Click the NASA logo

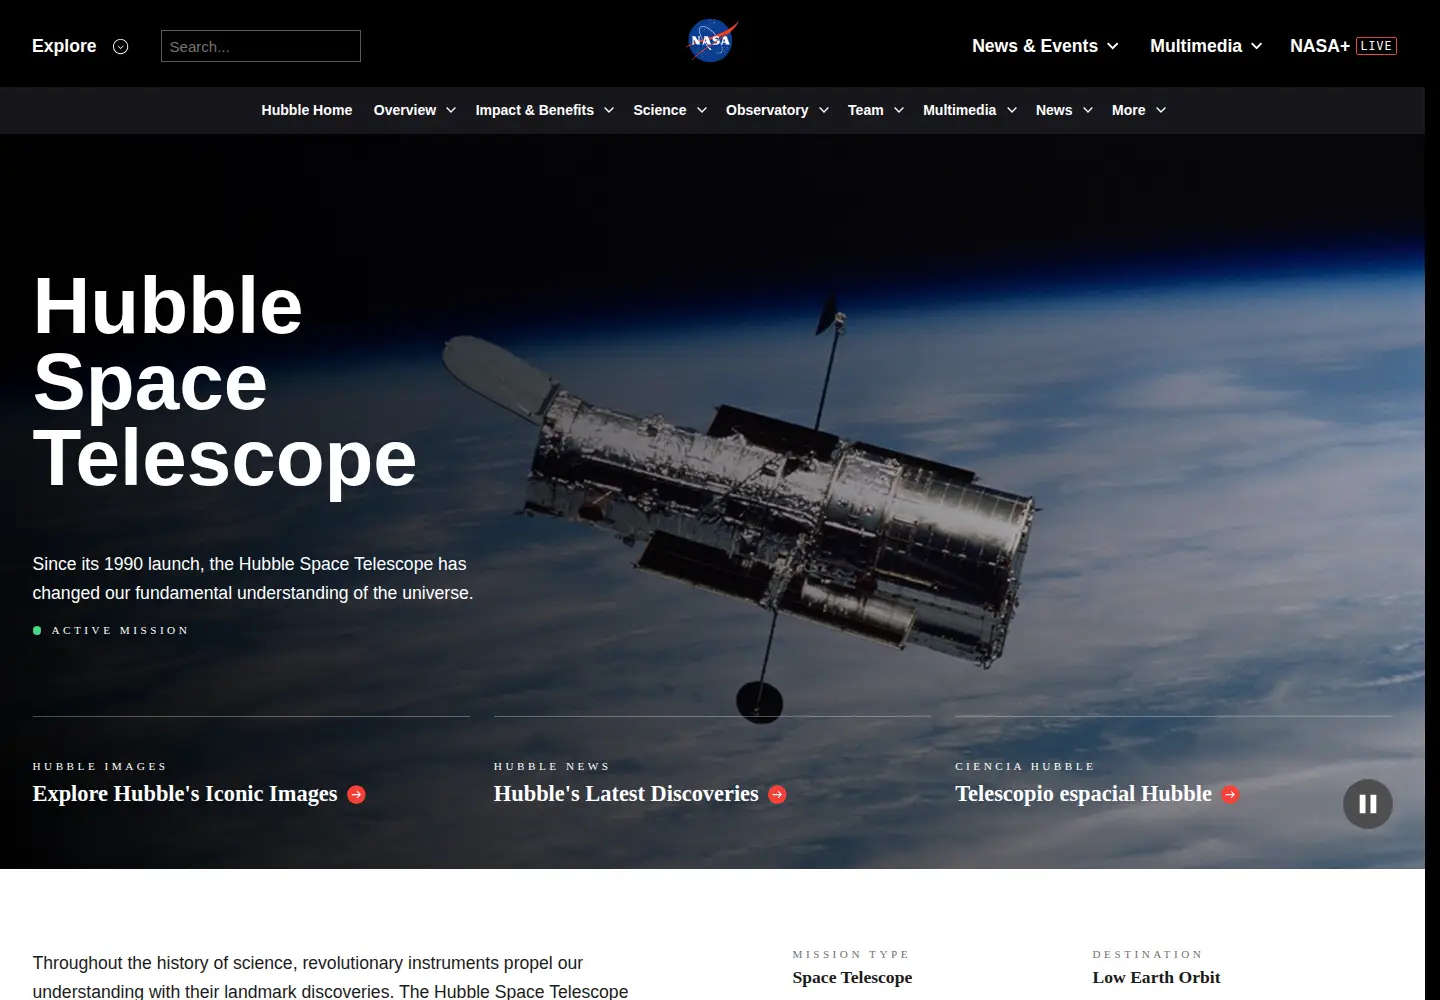pyautogui.click(x=712, y=41)
